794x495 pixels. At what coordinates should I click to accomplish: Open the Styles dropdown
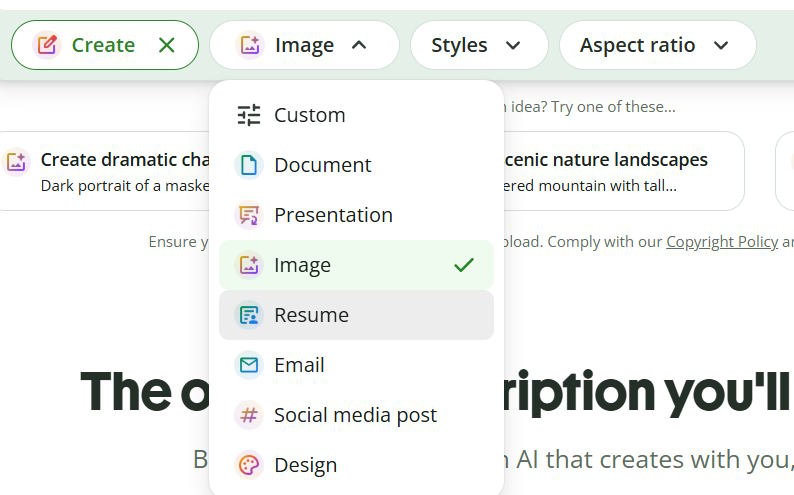[479, 45]
